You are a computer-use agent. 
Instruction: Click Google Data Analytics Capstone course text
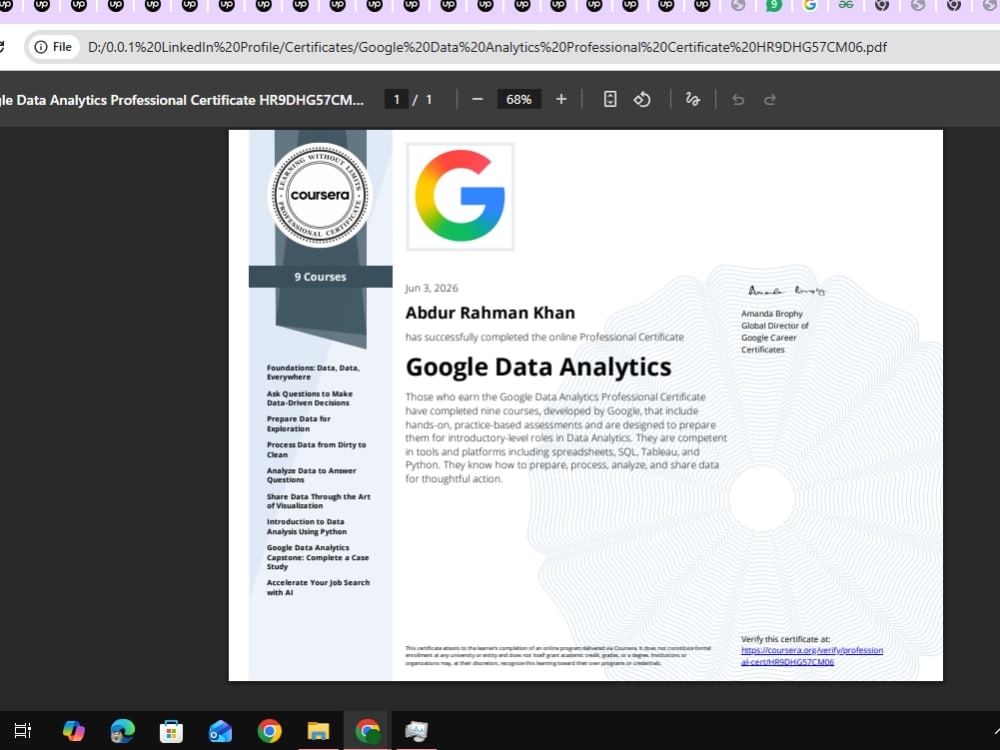[x=318, y=557]
